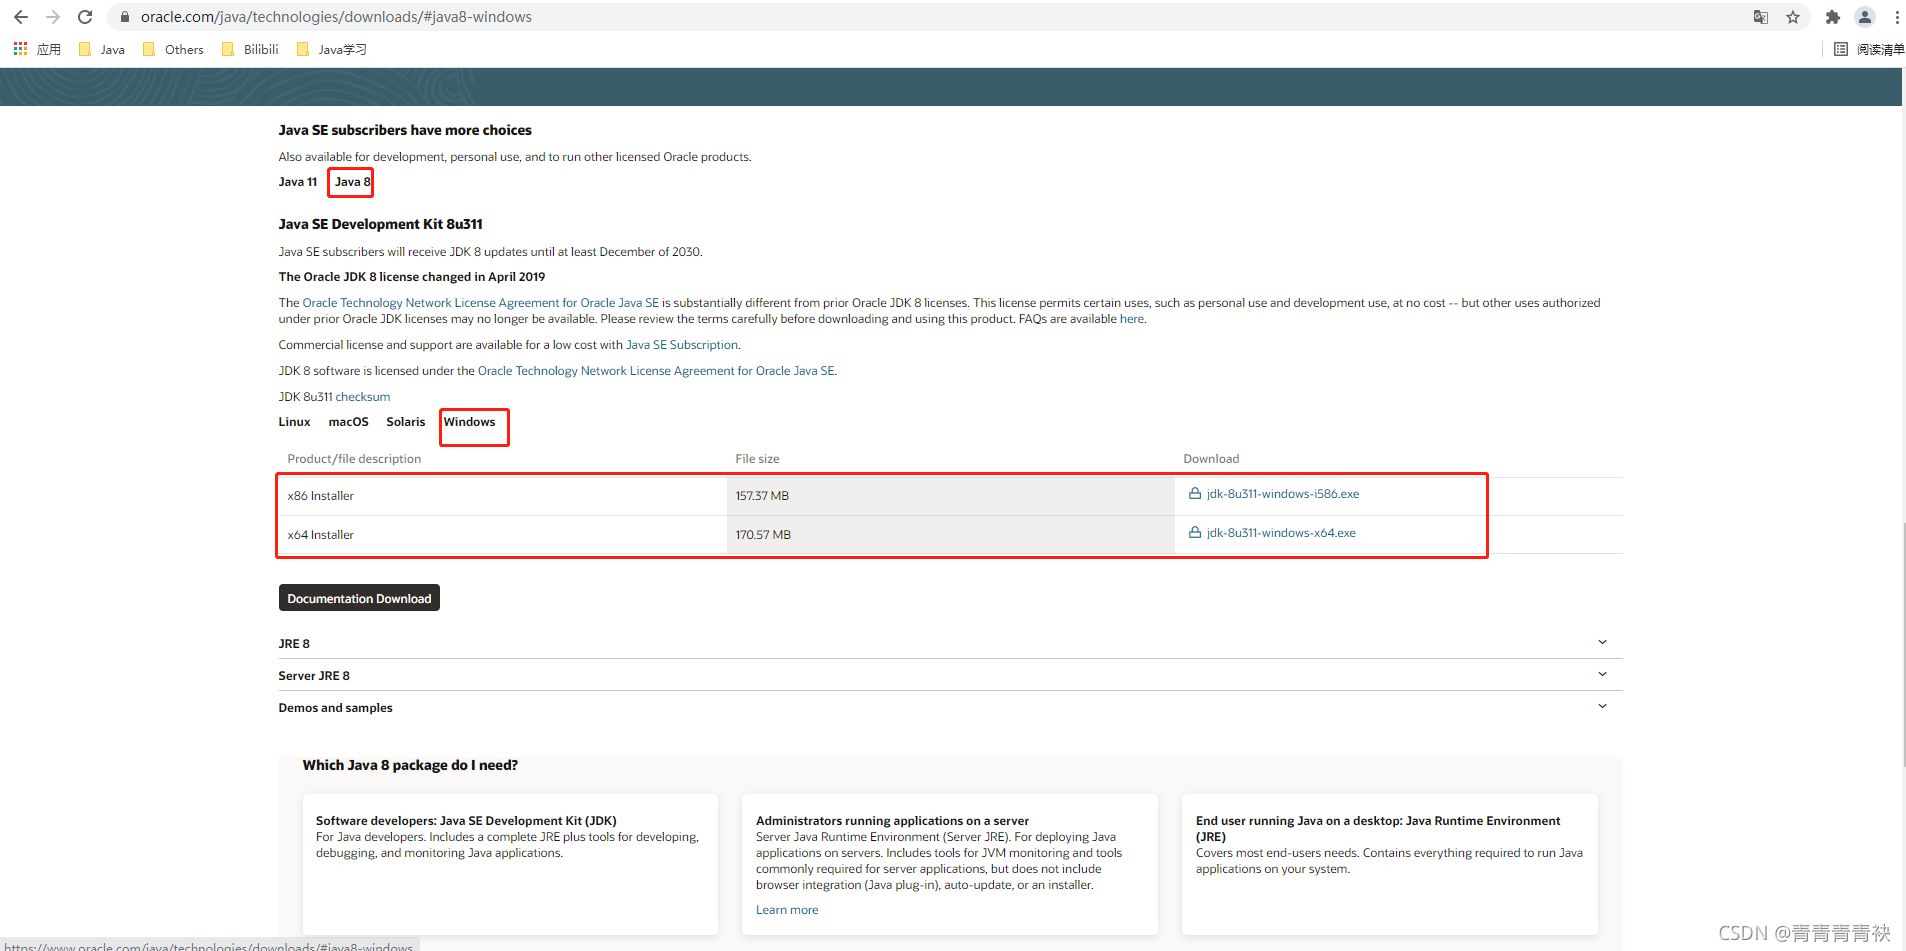Open the JDK 8u311 checksum link
The image size is (1906, 951).
click(363, 397)
